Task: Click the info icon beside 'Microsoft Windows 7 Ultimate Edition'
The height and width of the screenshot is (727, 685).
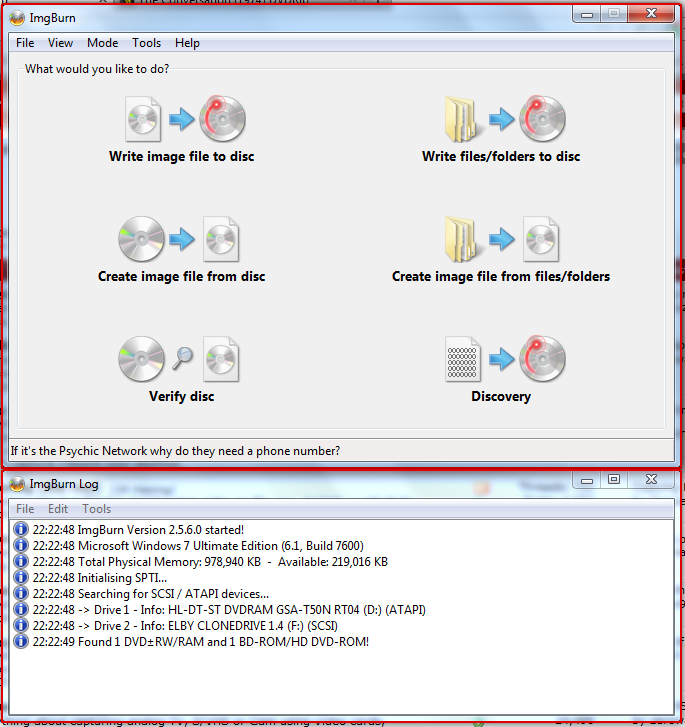Action: point(20,545)
